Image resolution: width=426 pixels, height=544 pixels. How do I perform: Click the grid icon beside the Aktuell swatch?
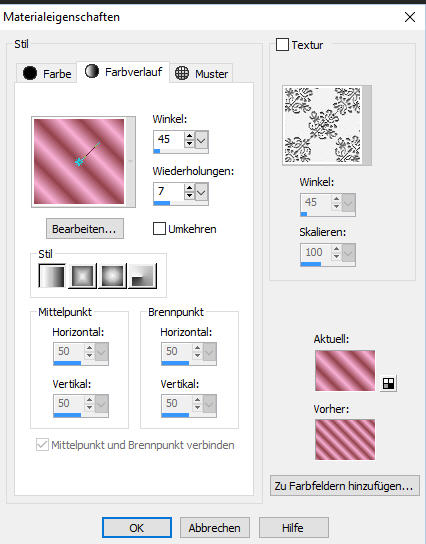pyautogui.click(x=388, y=383)
